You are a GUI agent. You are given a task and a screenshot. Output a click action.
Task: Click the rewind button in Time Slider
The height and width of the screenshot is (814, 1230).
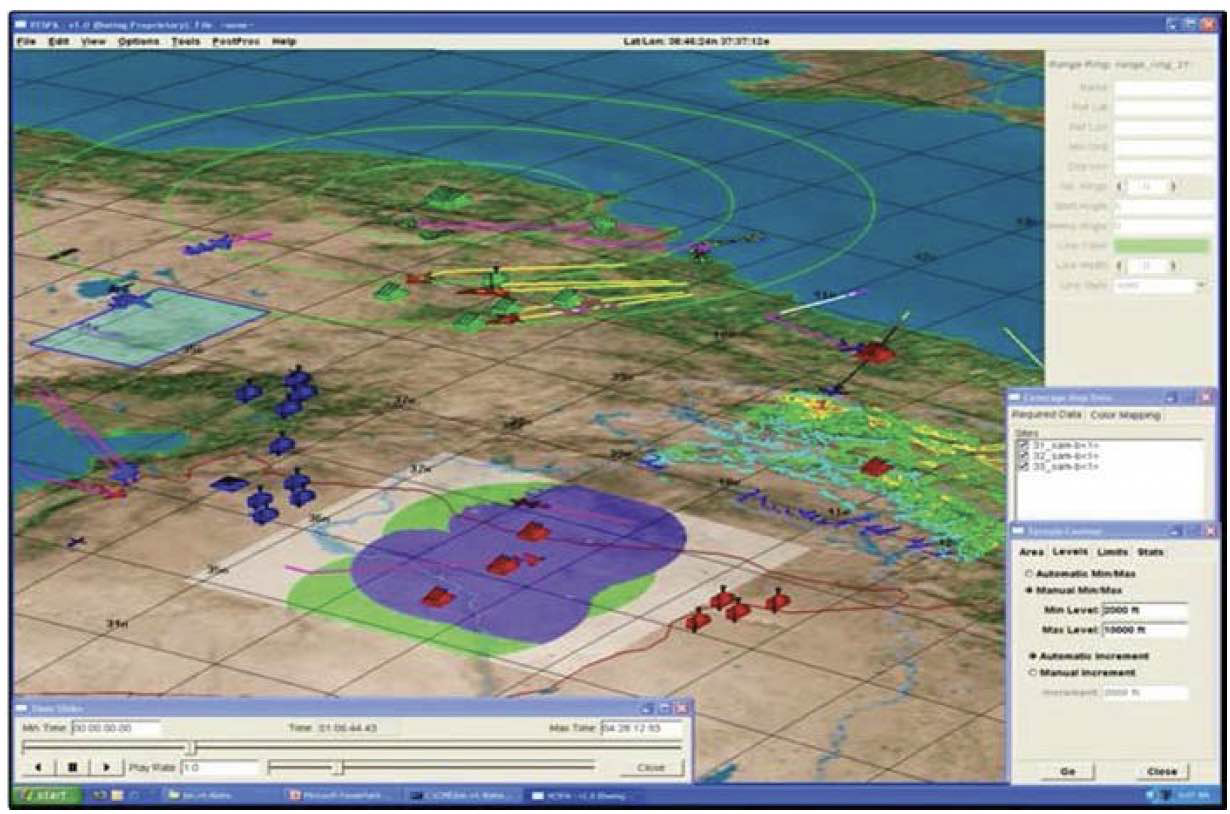pos(38,768)
